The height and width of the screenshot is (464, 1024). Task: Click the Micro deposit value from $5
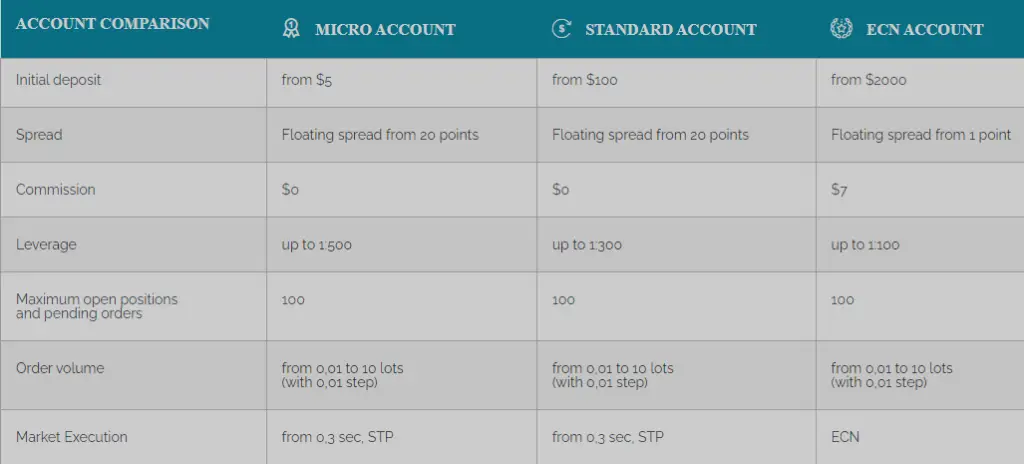307,80
